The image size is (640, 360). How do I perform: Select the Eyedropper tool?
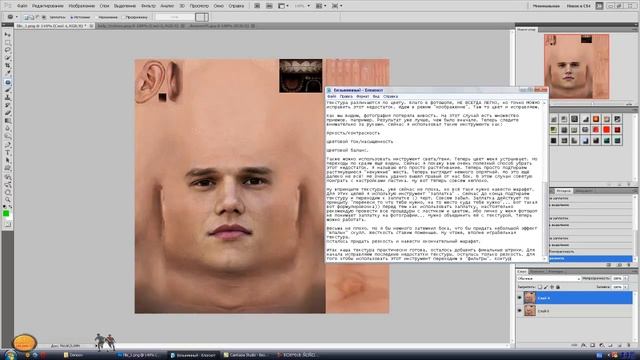coord(7,74)
